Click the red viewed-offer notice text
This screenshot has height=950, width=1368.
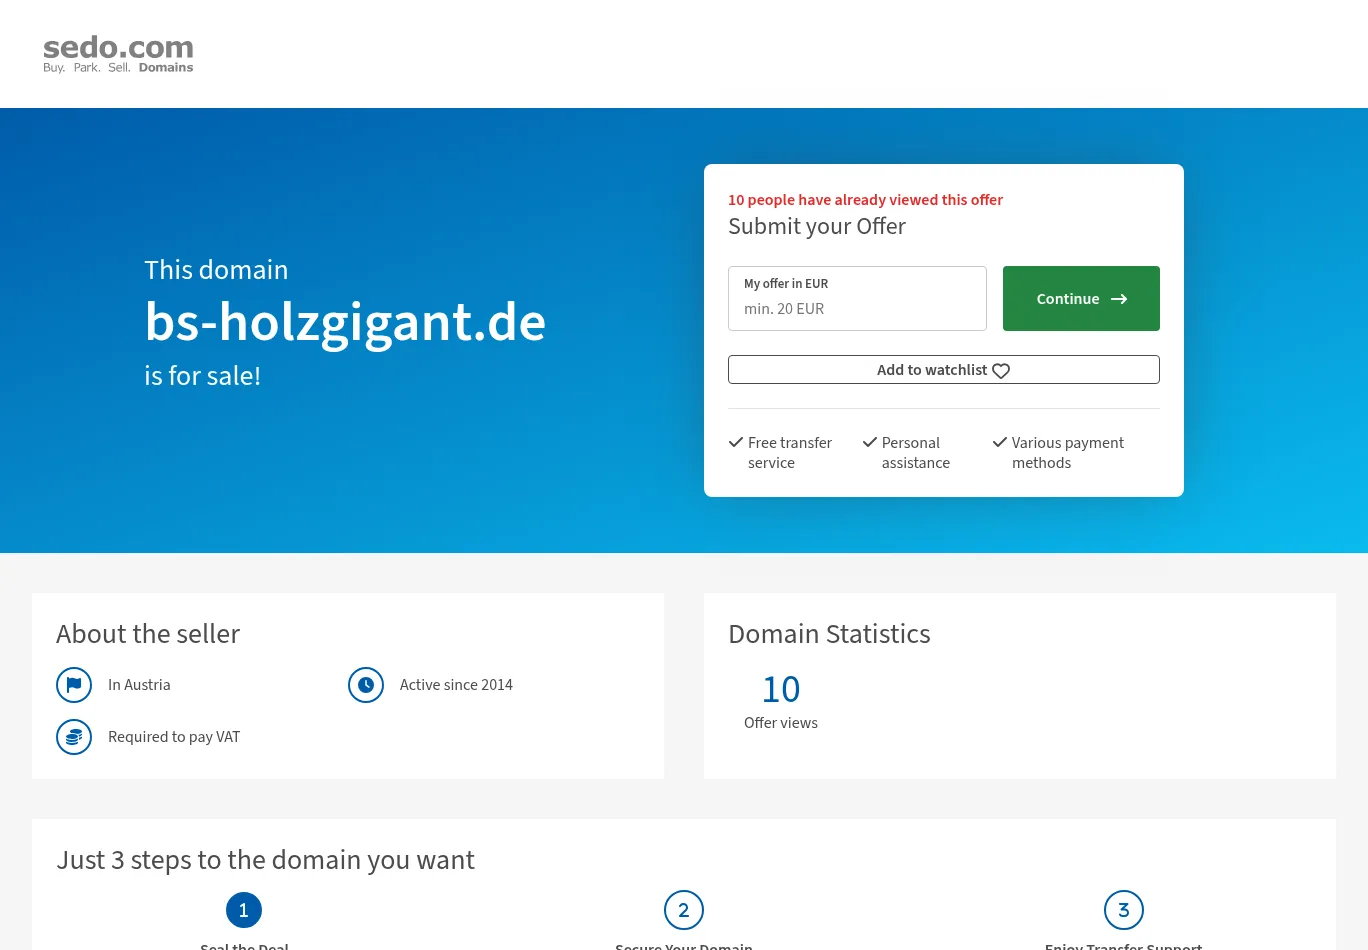pos(865,200)
